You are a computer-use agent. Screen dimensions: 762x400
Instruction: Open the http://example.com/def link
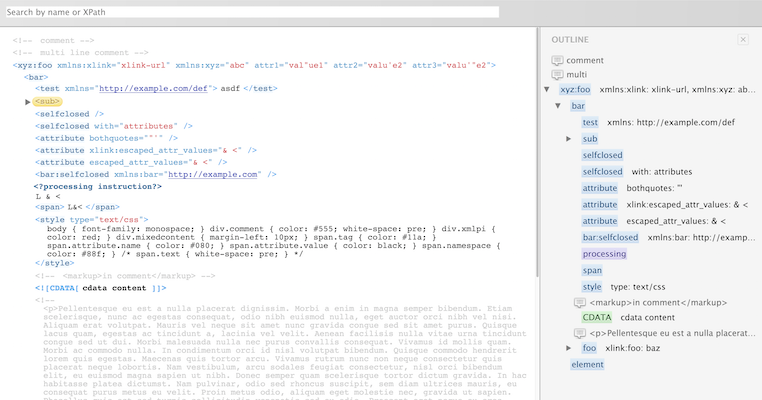point(154,88)
